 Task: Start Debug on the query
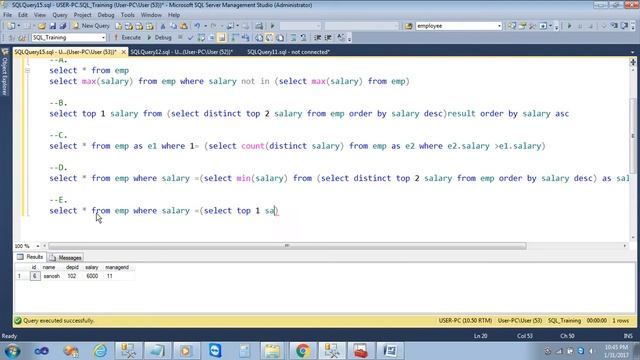(159, 38)
